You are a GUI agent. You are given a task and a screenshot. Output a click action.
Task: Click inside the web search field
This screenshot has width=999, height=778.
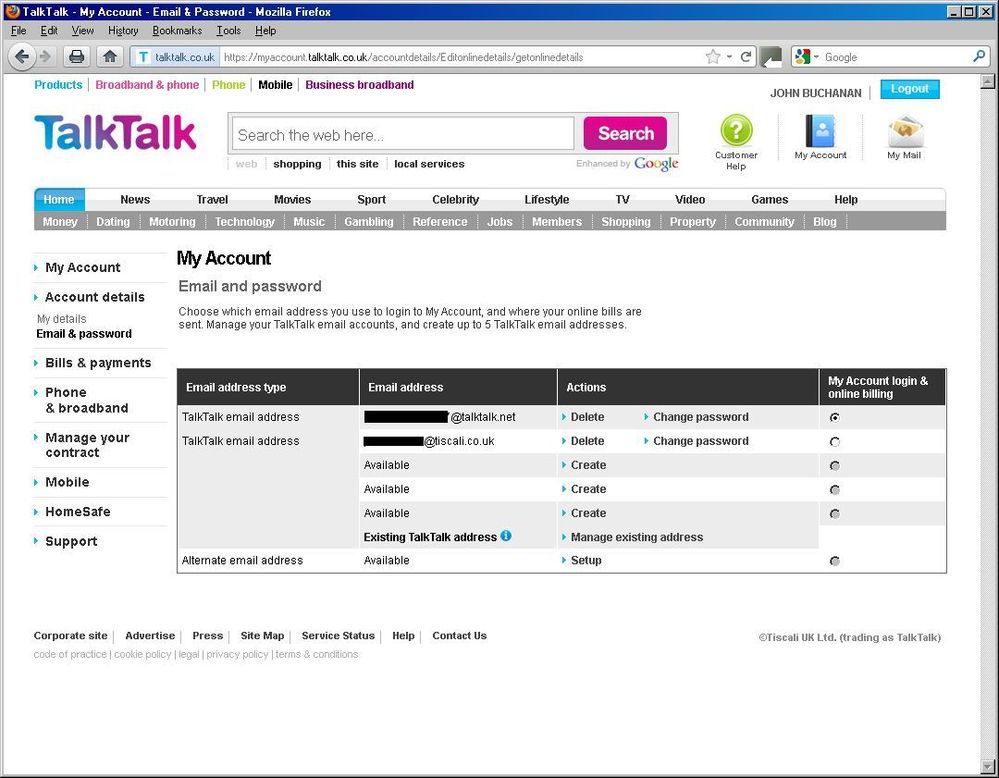pos(400,132)
